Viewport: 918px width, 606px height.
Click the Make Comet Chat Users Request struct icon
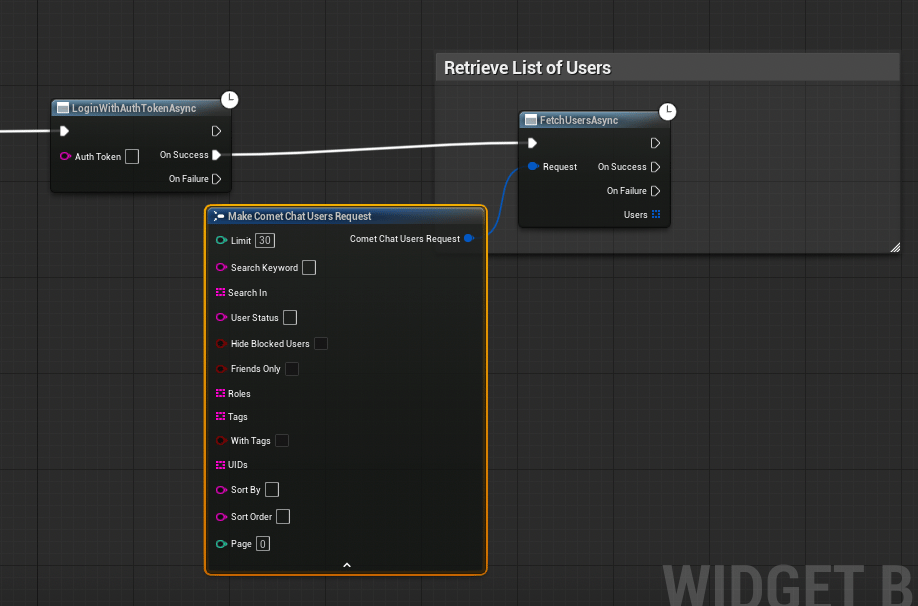[x=218, y=216]
